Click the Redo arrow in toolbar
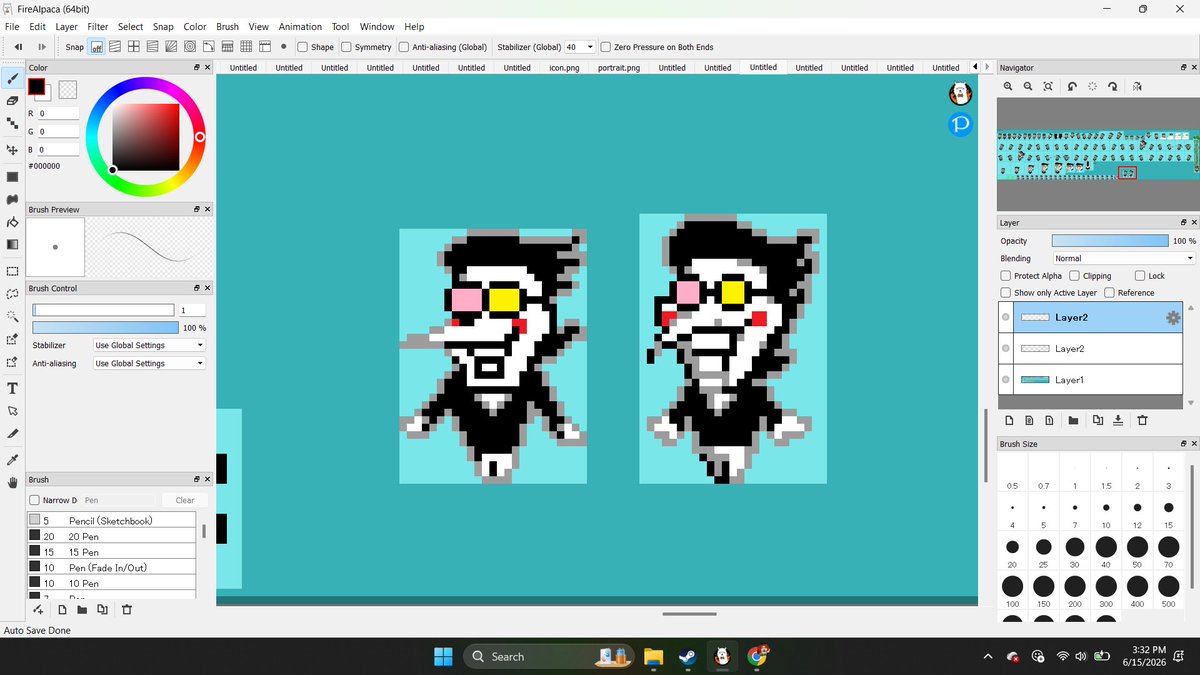This screenshot has height=675, width=1200. (x=42, y=46)
